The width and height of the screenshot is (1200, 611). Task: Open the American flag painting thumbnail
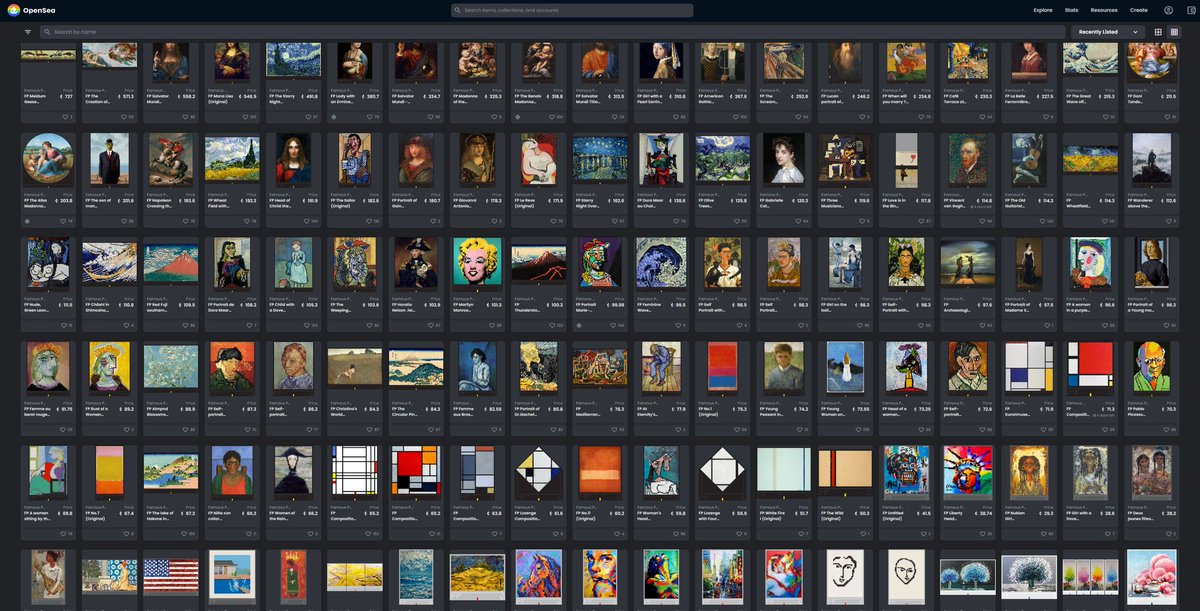coord(170,576)
